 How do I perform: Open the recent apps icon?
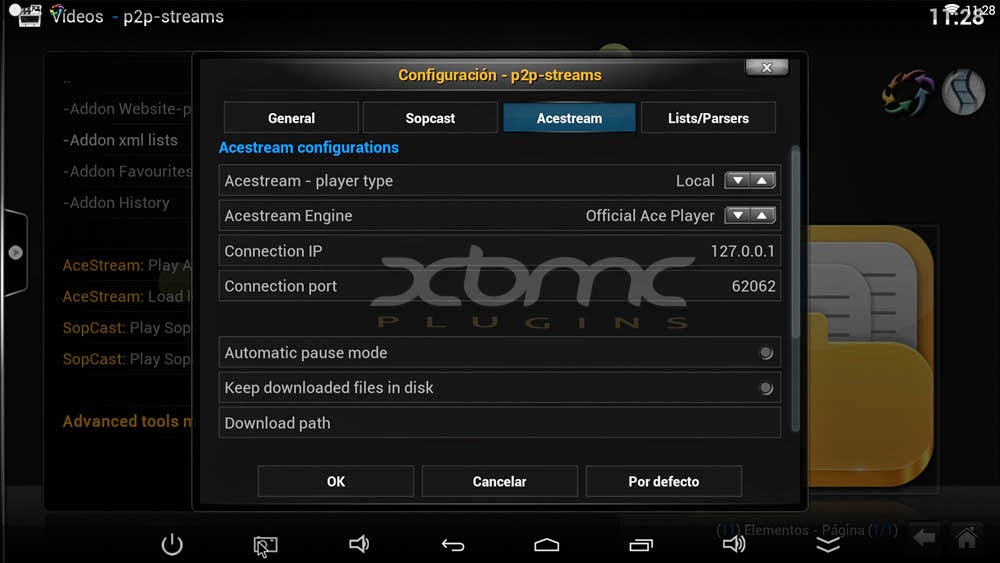point(640,545)
